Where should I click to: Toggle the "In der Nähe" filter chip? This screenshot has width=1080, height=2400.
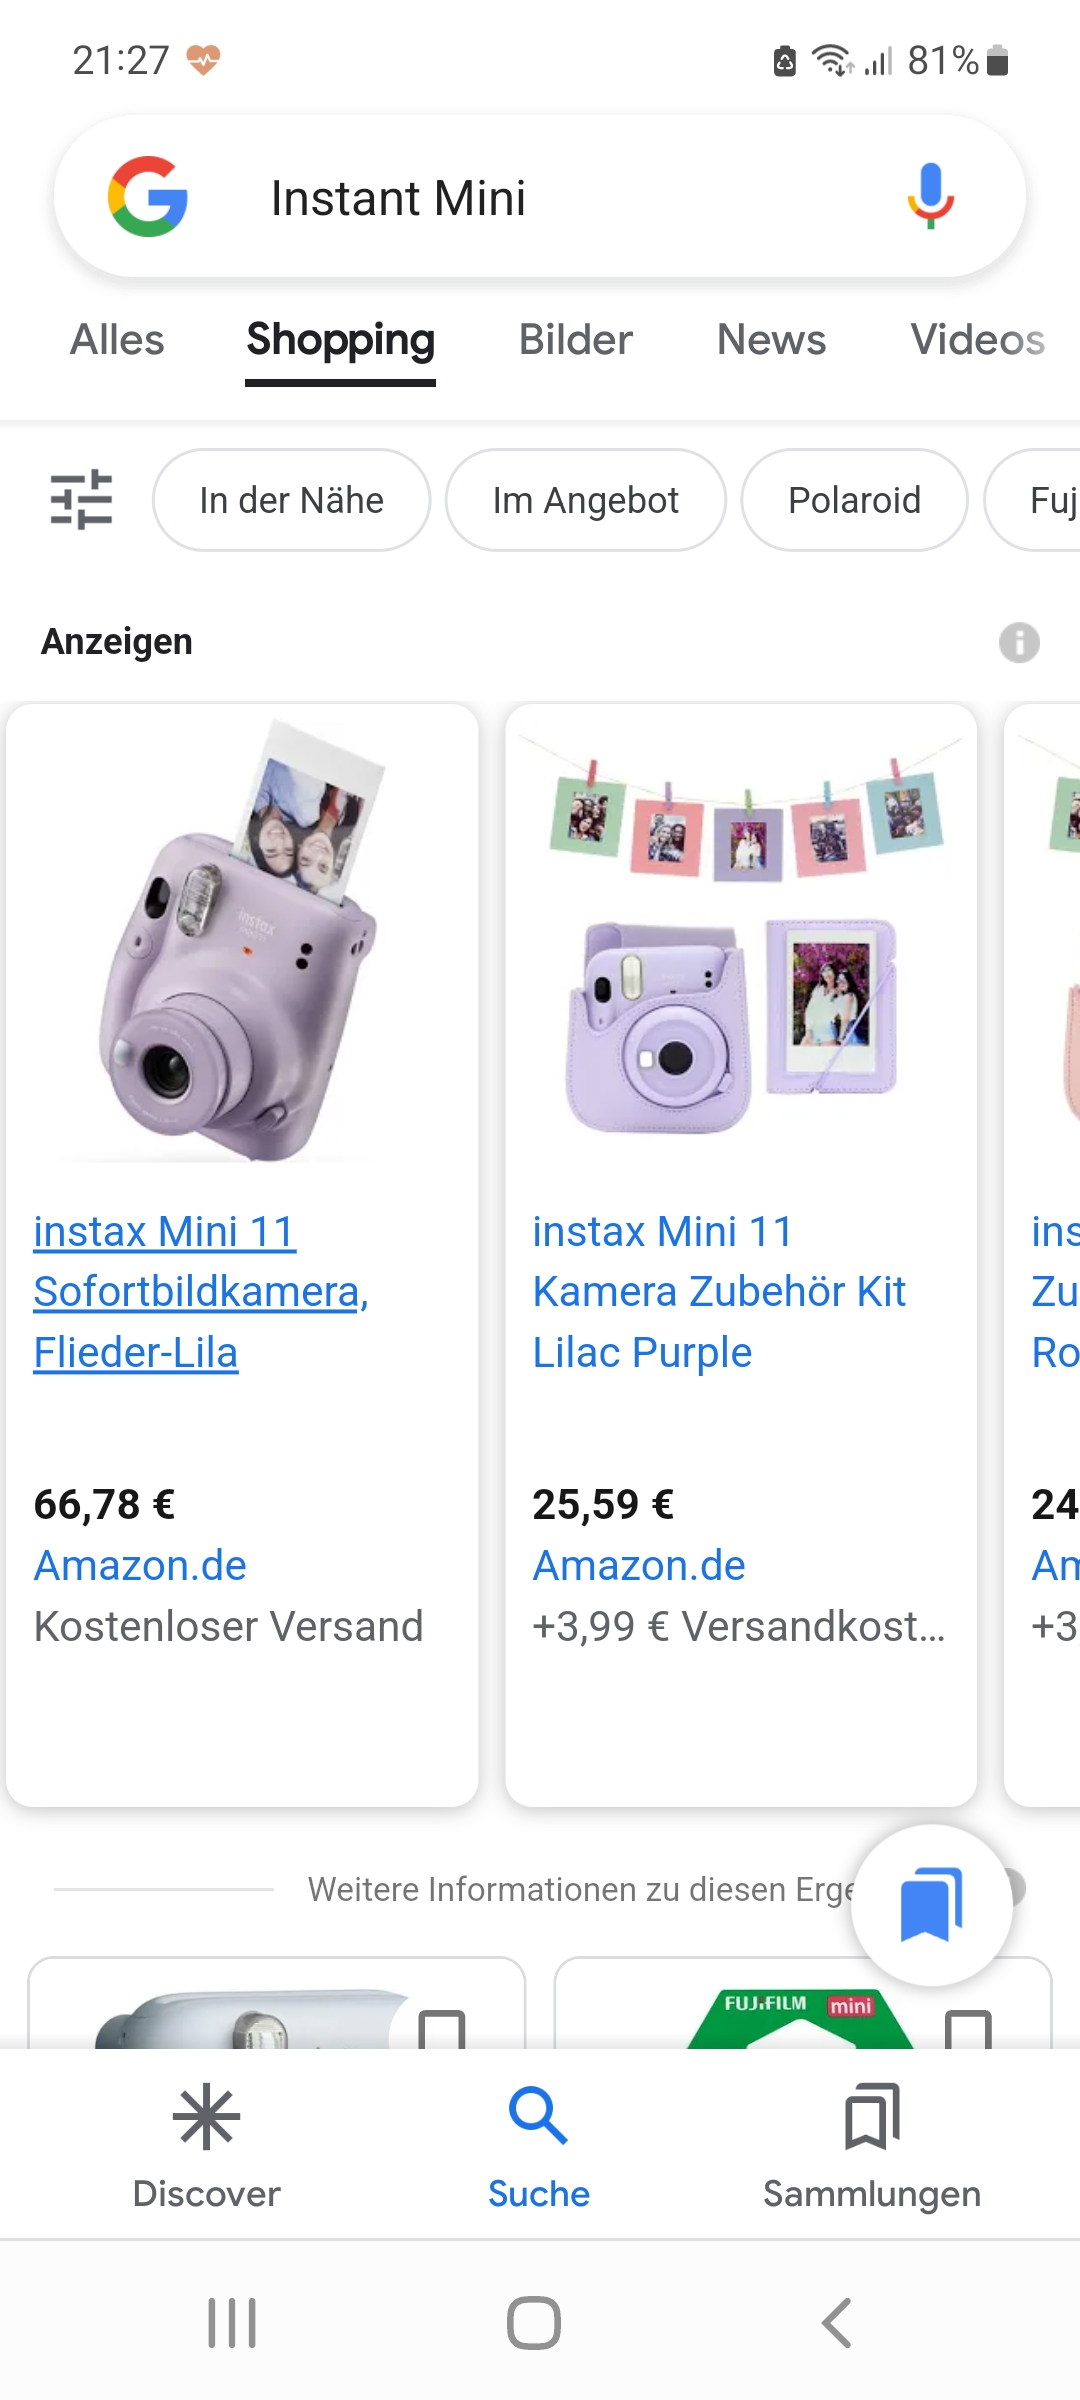[291, 500]
